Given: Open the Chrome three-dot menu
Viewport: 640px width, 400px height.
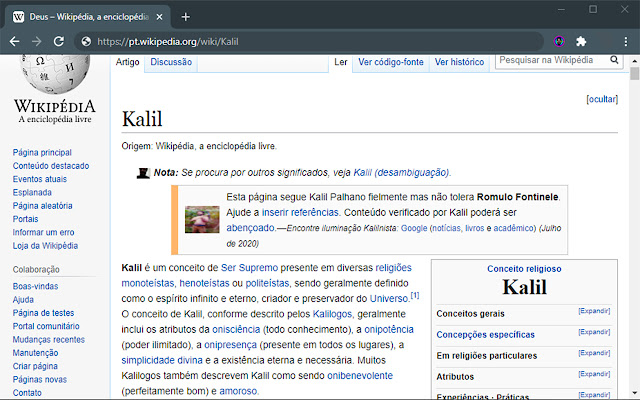Looking at the screenshot, I should point(626,41).
